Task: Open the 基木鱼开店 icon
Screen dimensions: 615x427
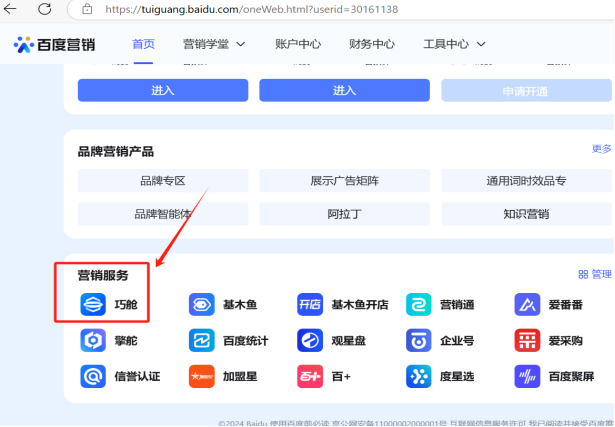Action: pyautogui.click(x=310, y=304)
